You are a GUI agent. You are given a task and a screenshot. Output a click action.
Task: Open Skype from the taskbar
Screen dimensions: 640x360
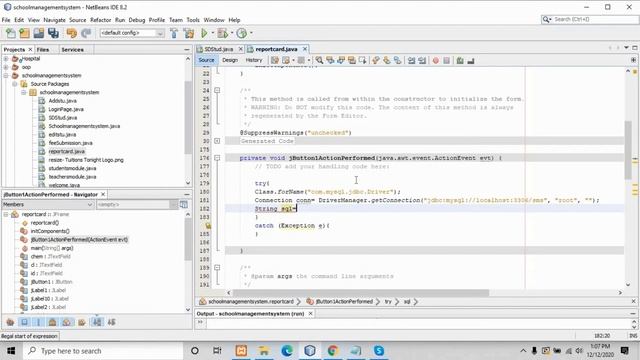[x=379, y=351]
